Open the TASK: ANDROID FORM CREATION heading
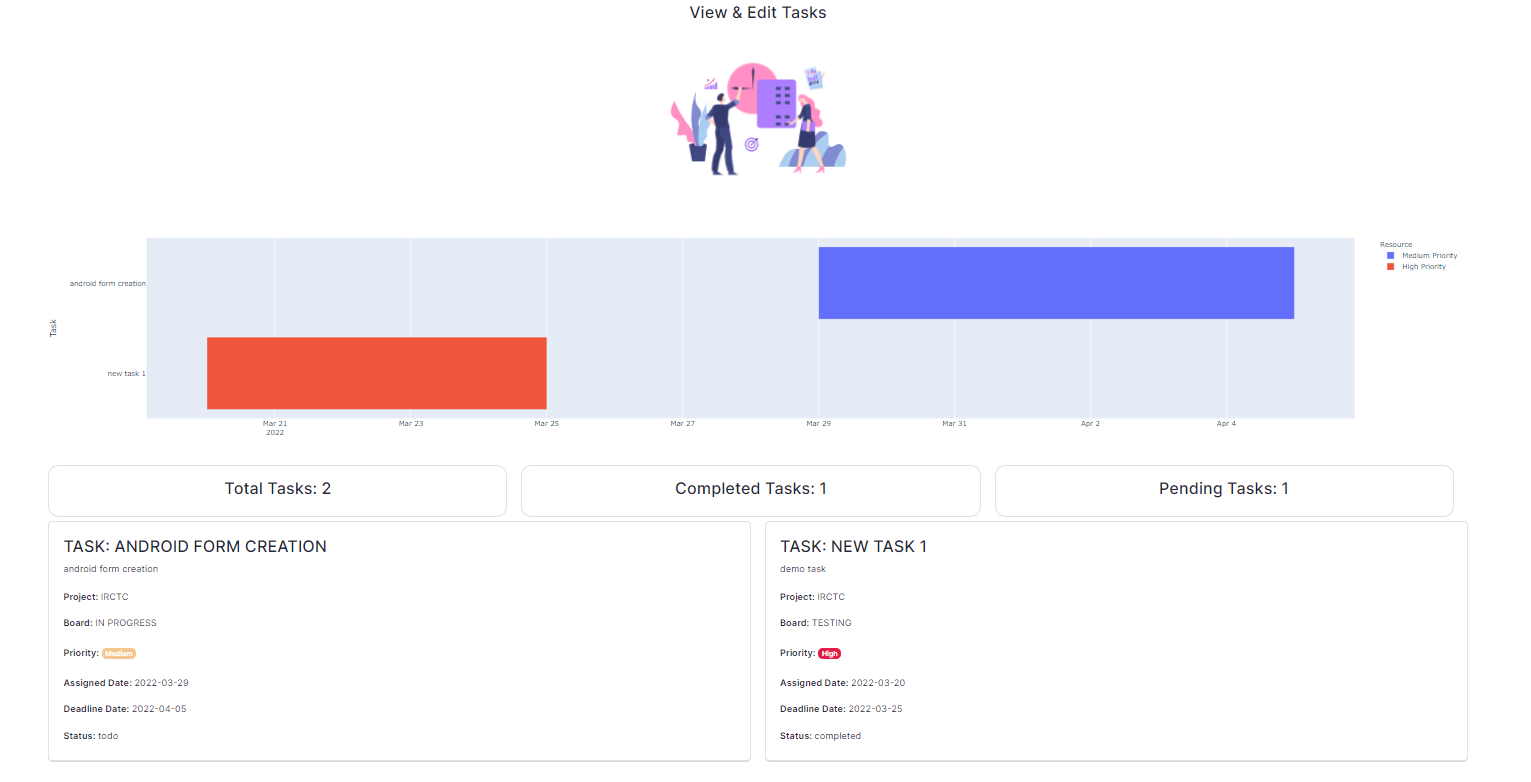 [x=195, y=547]
